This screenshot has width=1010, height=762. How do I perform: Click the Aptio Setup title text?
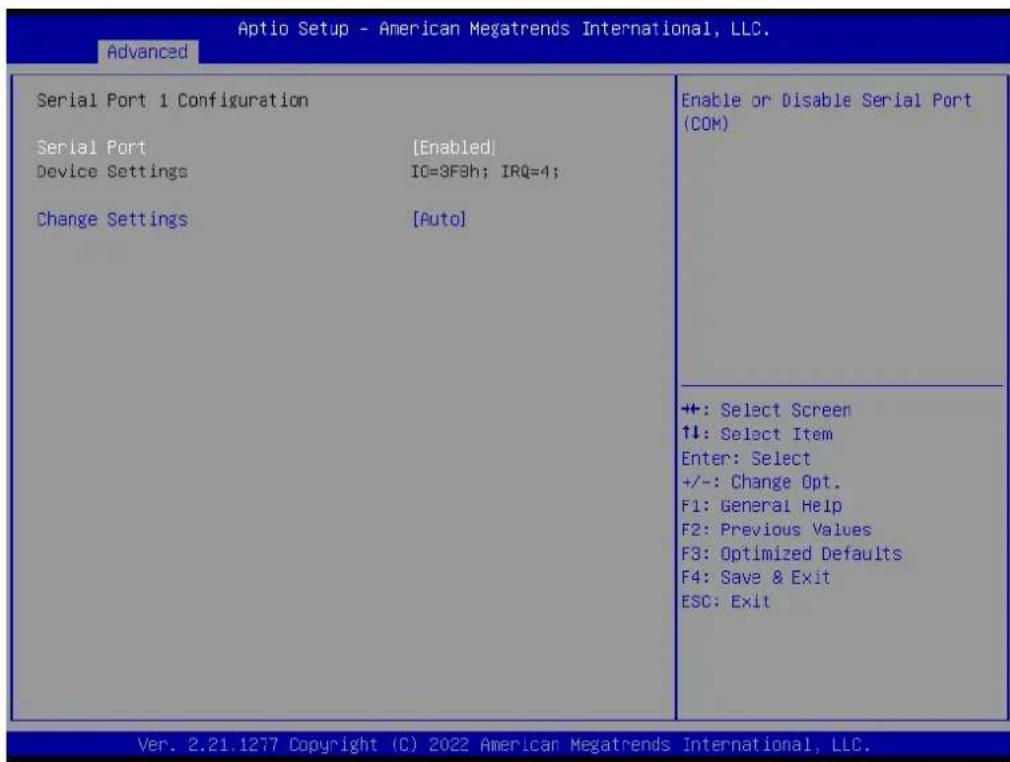[504, 29]
